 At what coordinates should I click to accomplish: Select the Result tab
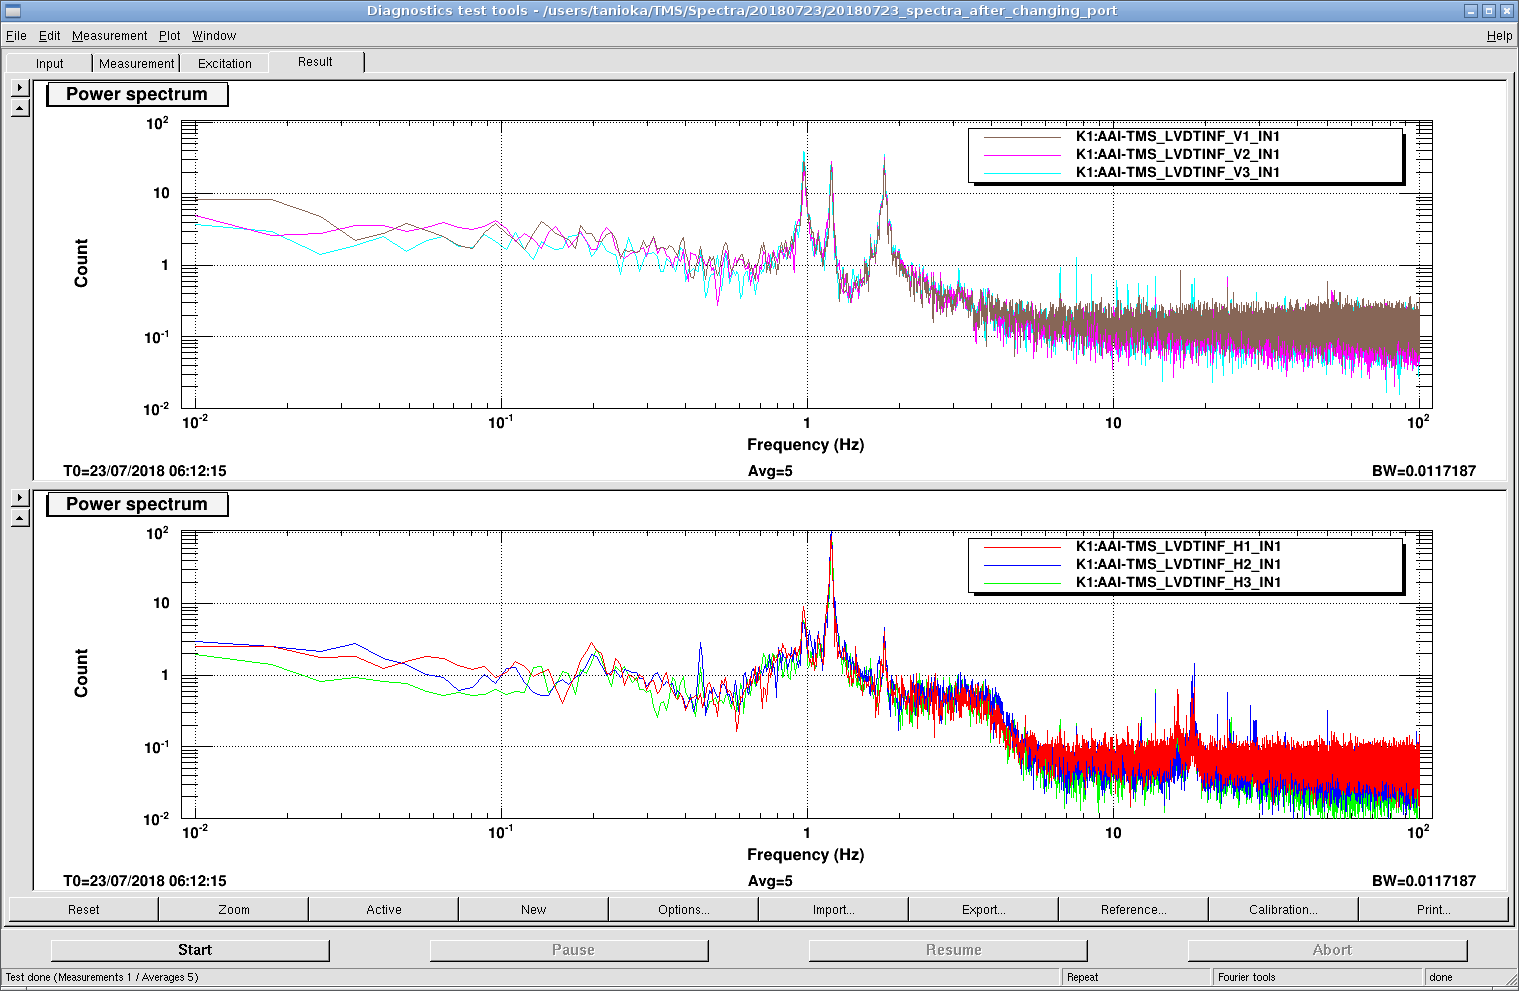click(x=316, y=62)
